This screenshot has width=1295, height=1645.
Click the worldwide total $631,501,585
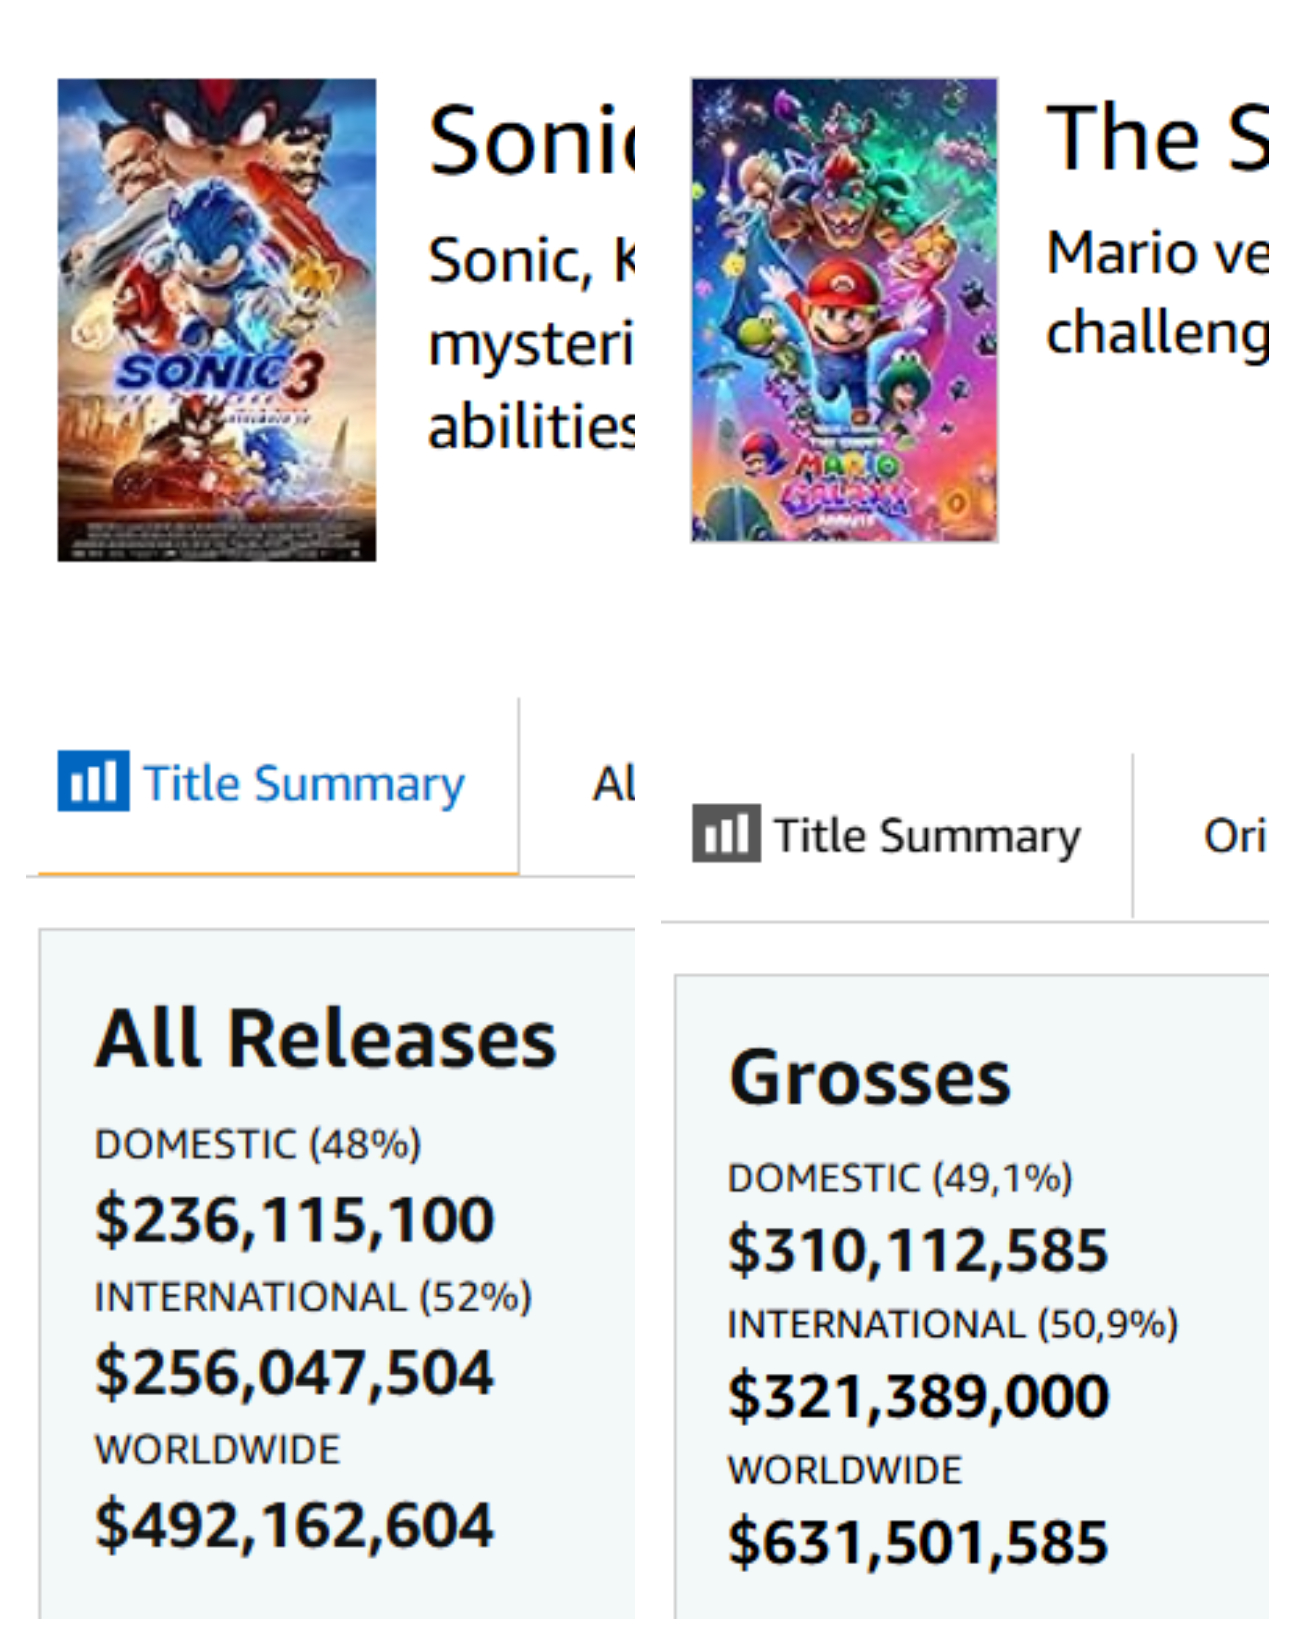(918, 1542)
